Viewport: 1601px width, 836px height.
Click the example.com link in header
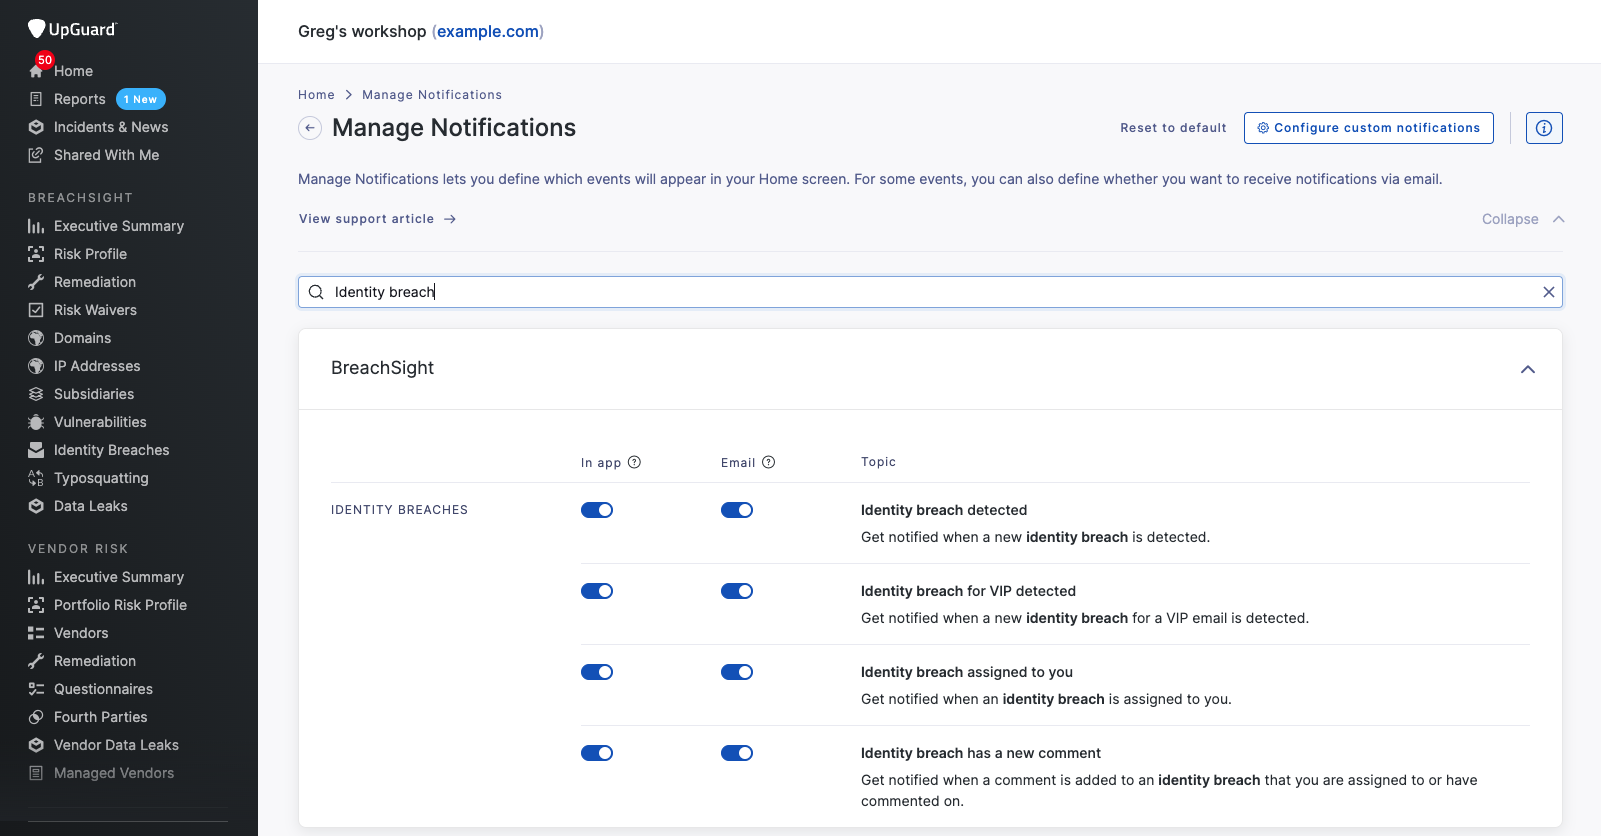pos(488,31)
